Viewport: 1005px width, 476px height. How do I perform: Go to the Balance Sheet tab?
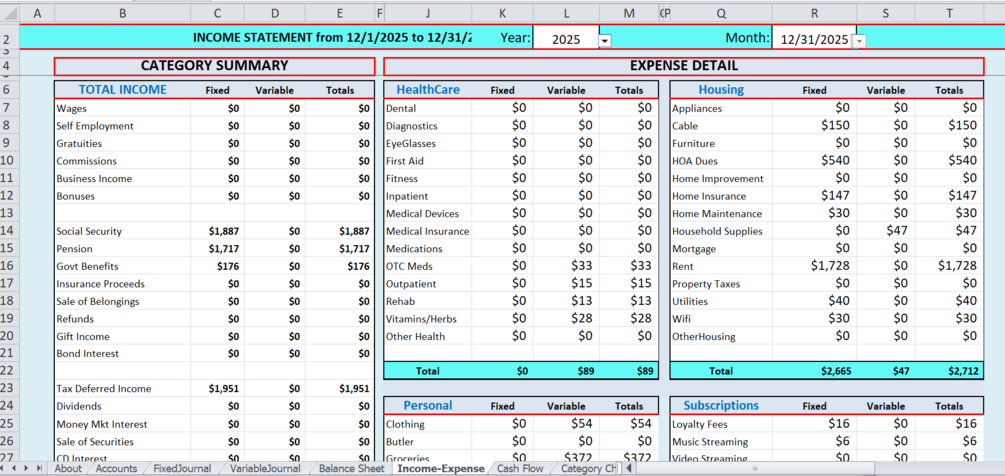pos(351,468)
